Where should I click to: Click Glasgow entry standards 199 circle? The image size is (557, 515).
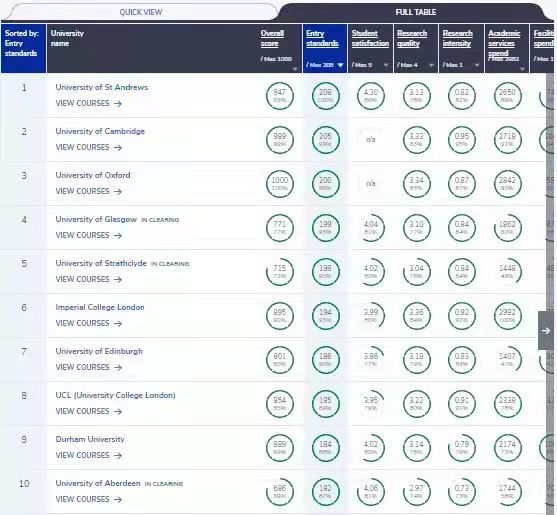[325, 228]
